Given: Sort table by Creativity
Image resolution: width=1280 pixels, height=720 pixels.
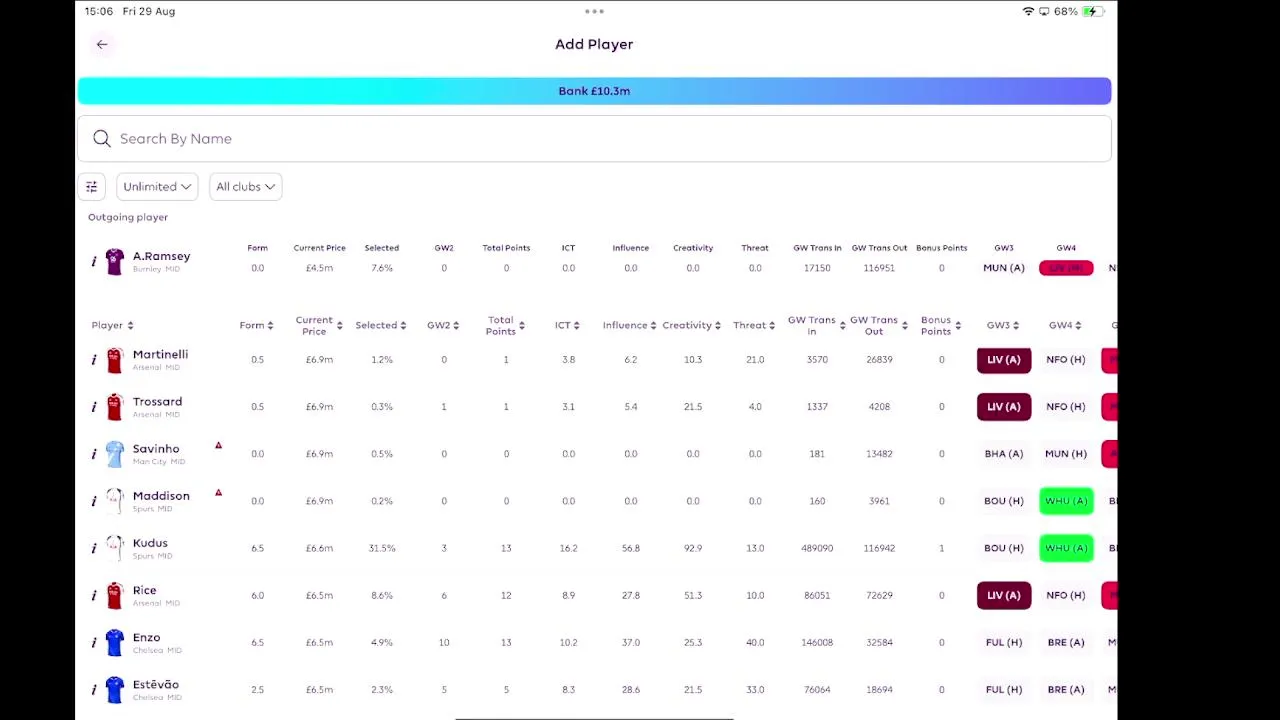Looking at the screenshot, I should tap(692, 325).
